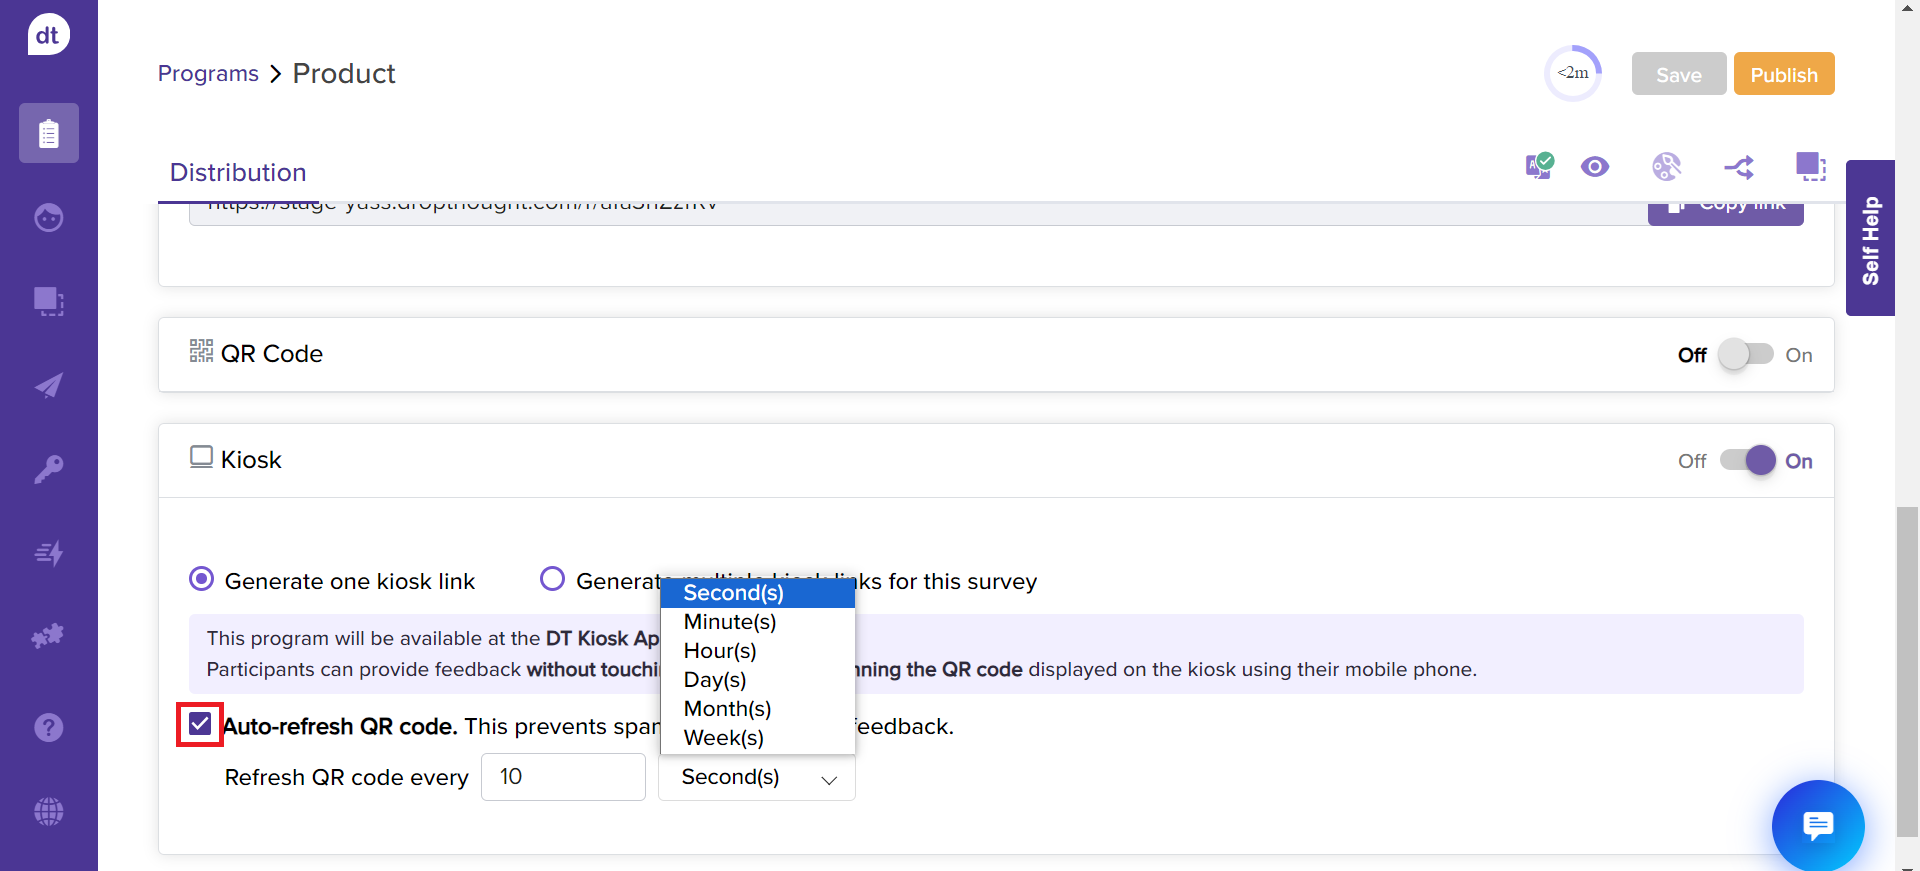Select Hour(s) option in dropdown
Screen dimensions: 1920x871
(720, 651)
